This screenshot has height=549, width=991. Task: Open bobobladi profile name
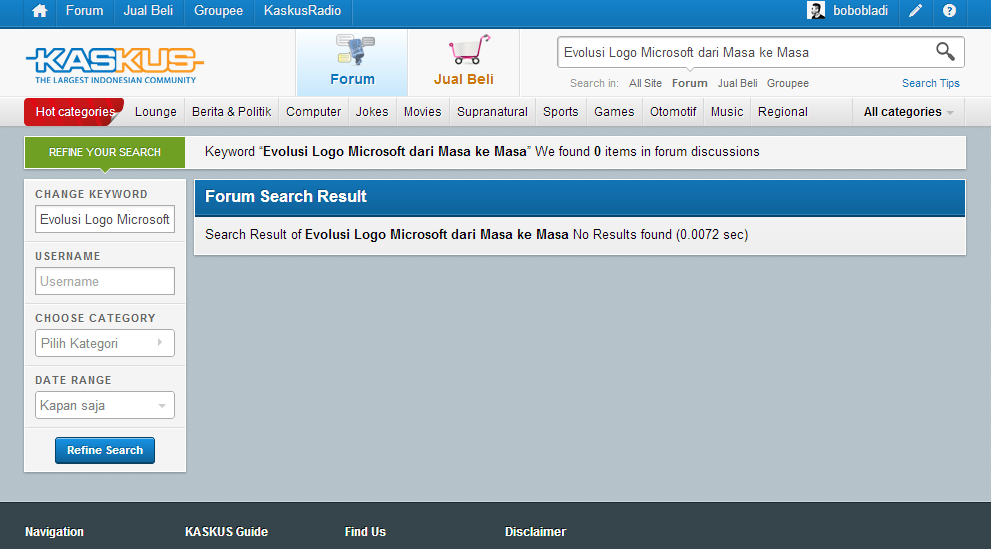click(860, 11)
